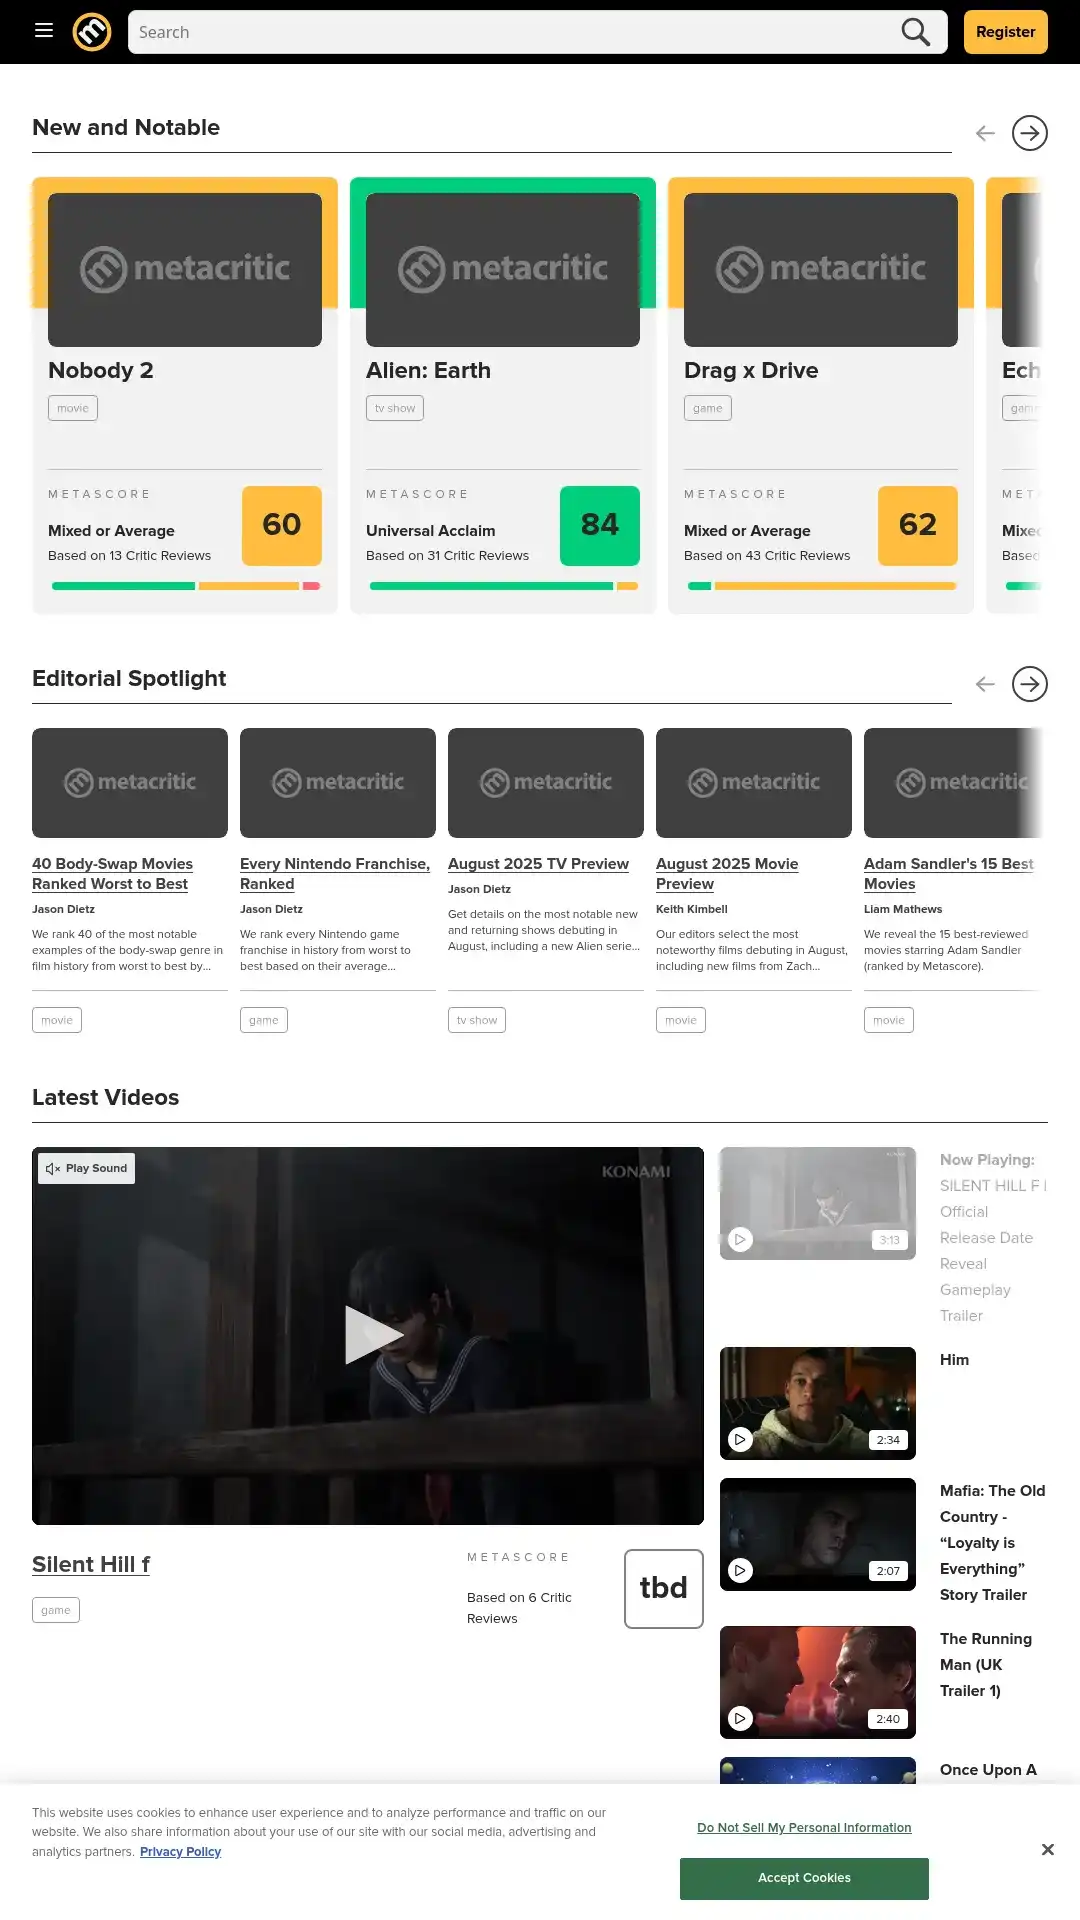The image size is (1080, 1920).
Task: Click the movie tag under Nobody 2
Action: pyautogui.click(x=73, y=408)
